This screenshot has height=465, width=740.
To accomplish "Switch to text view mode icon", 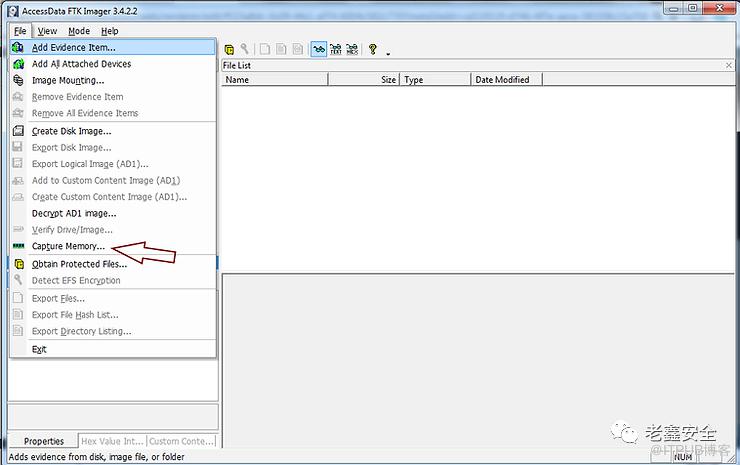I will tap(335, 49).
